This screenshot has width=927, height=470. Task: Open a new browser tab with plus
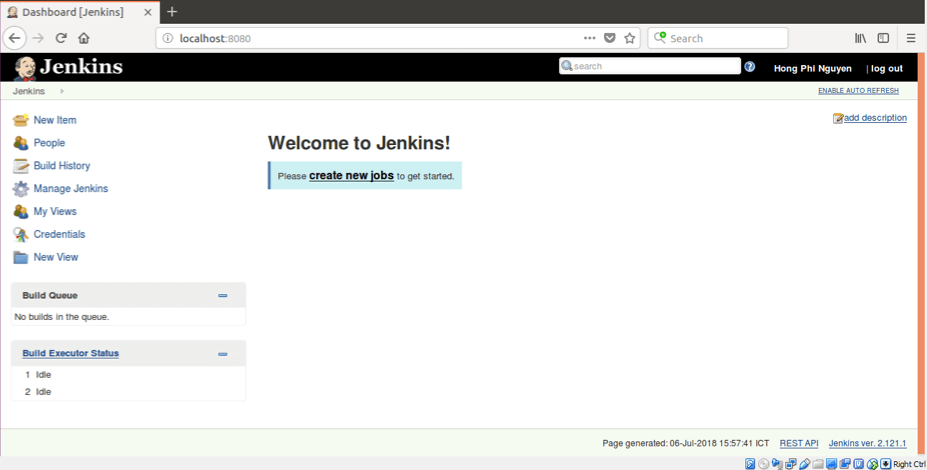click(x=172, y=12)
